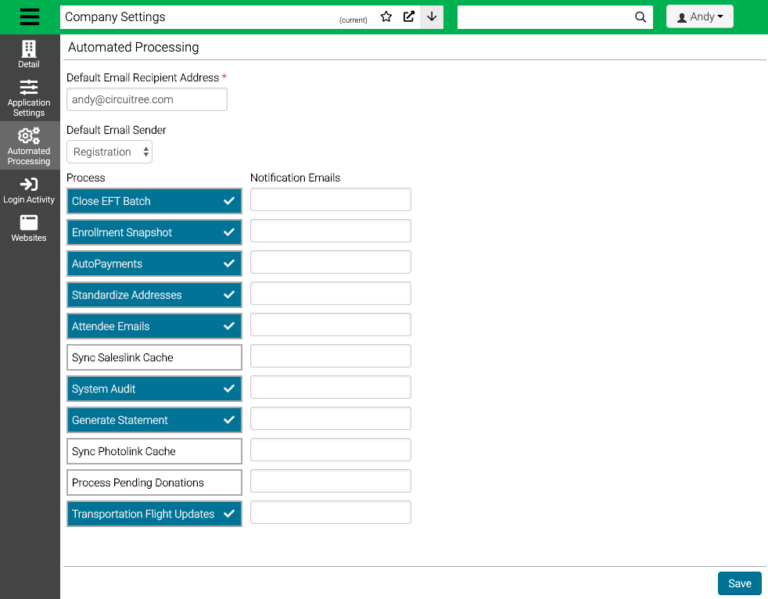
Task: Toggle off Transportation Flight Updates process
Action: (154, 514)
